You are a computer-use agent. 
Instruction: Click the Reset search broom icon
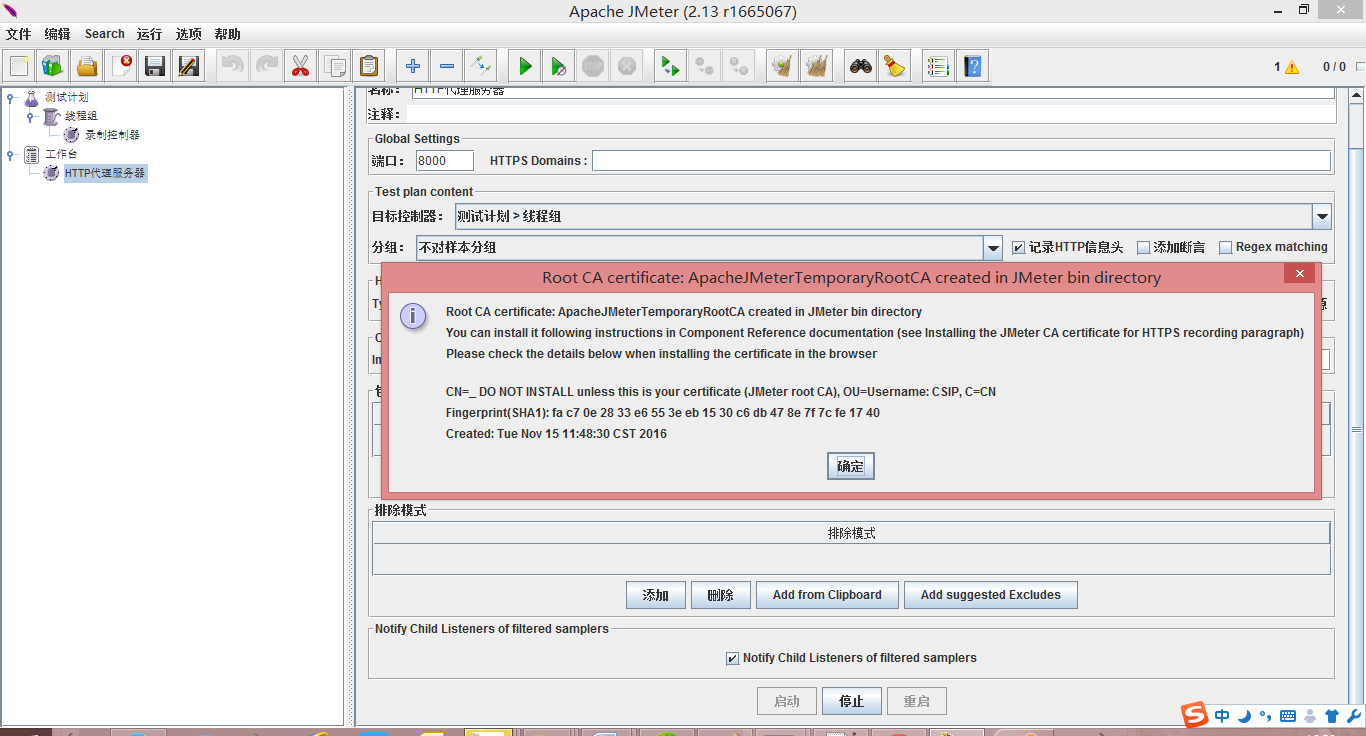point(894,67)
